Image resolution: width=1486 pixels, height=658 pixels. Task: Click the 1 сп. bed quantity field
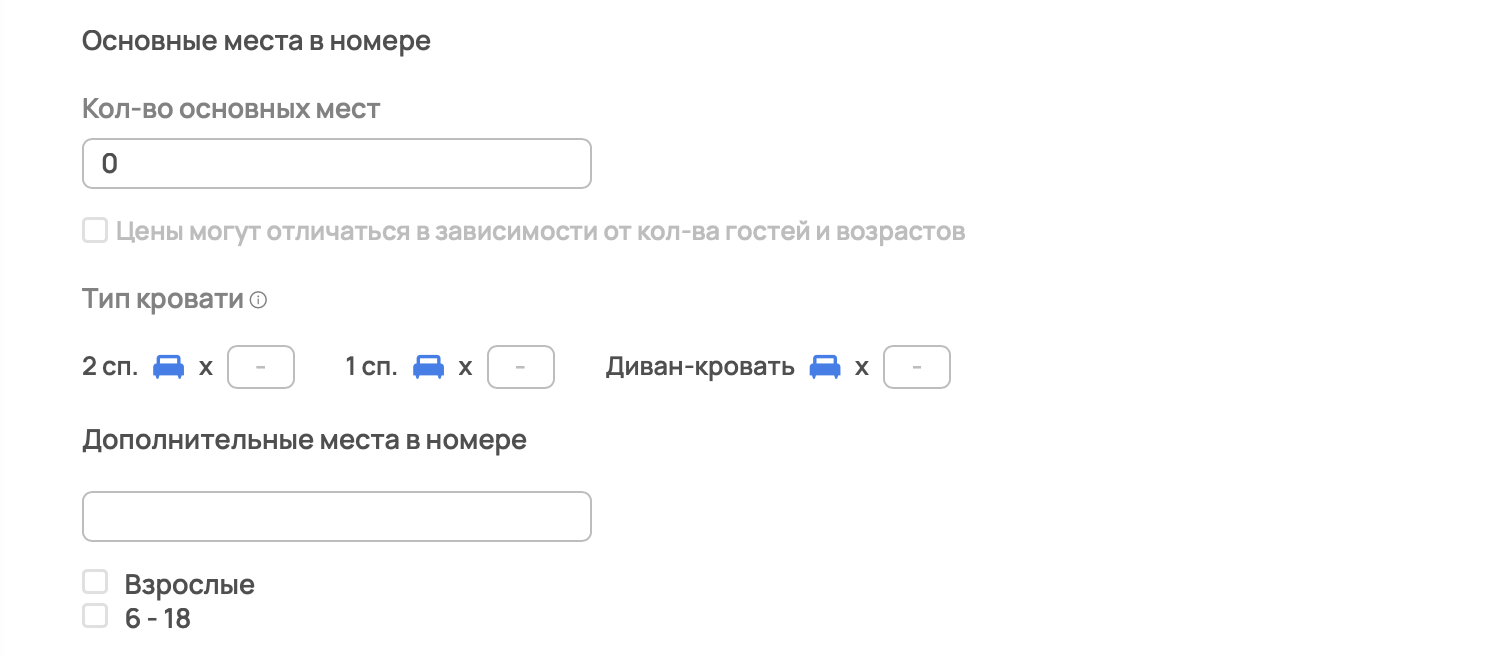(x=520, y=367)
